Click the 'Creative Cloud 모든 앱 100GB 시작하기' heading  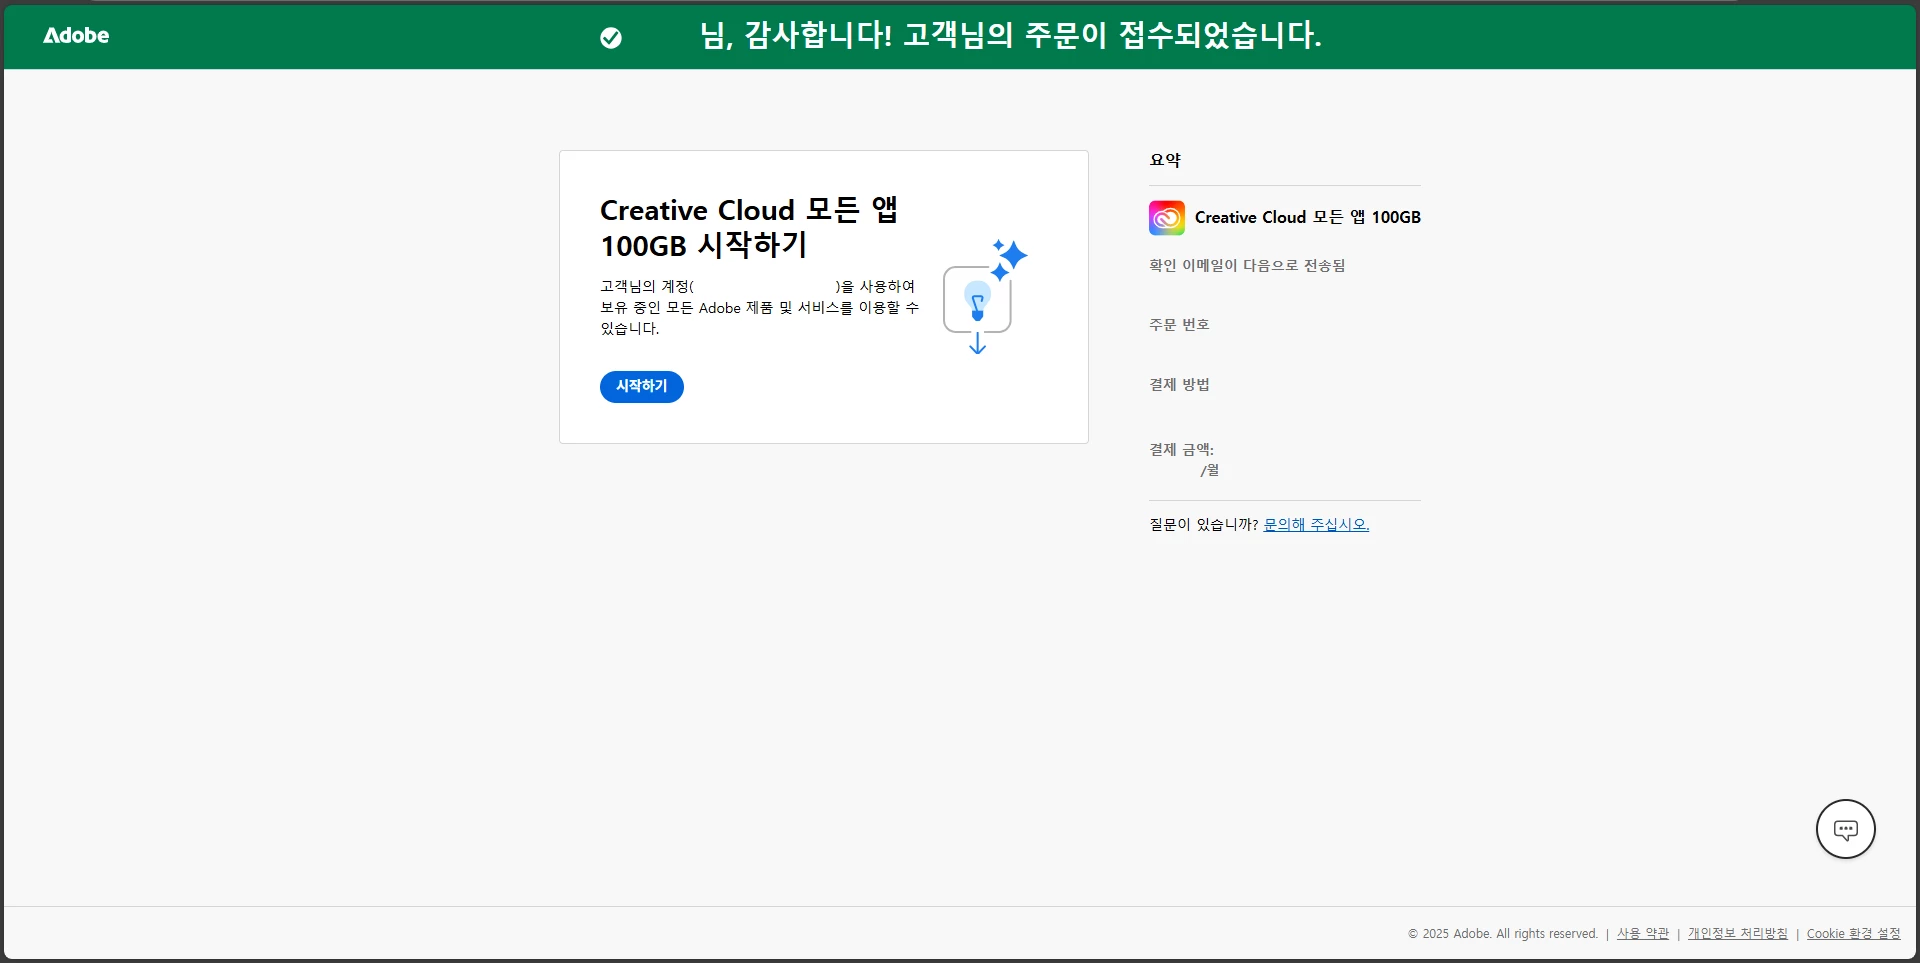pos(749,228)
